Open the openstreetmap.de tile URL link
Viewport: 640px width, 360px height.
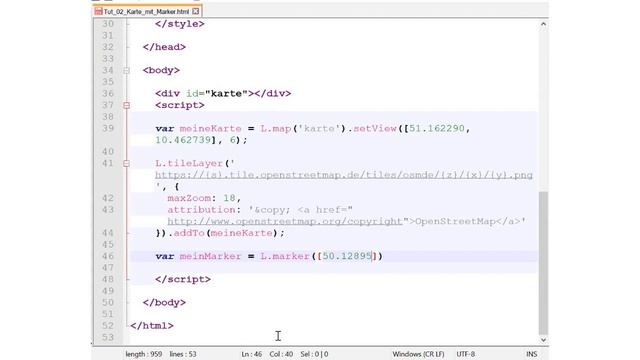click(x=344, y=175)
